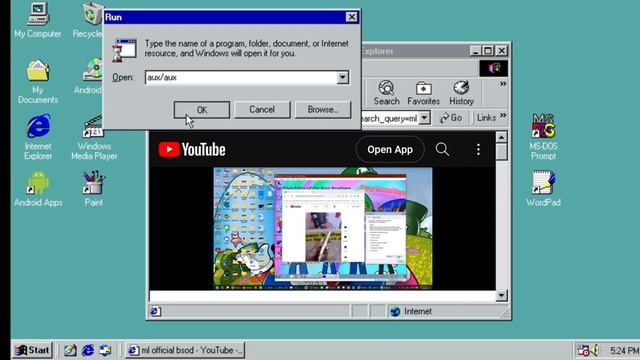Expand Open combo box dropdown in Run dialog
This screenshot has height=360, width=640.
pyautogui.click(x=343, y=77)
